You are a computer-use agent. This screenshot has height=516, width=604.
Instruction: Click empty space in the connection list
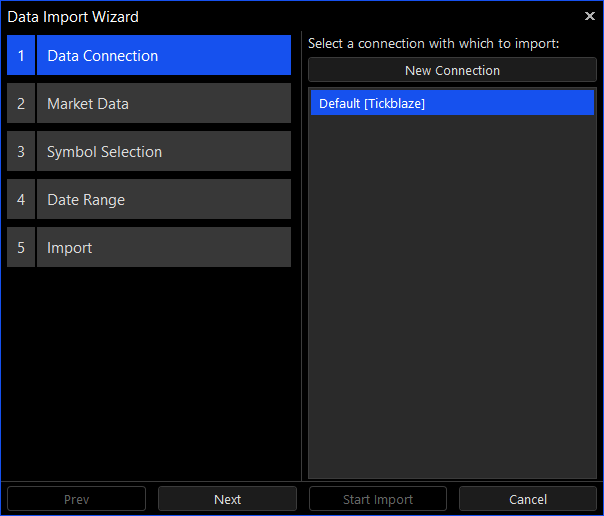pyautogui.click(x=452, y=300)
